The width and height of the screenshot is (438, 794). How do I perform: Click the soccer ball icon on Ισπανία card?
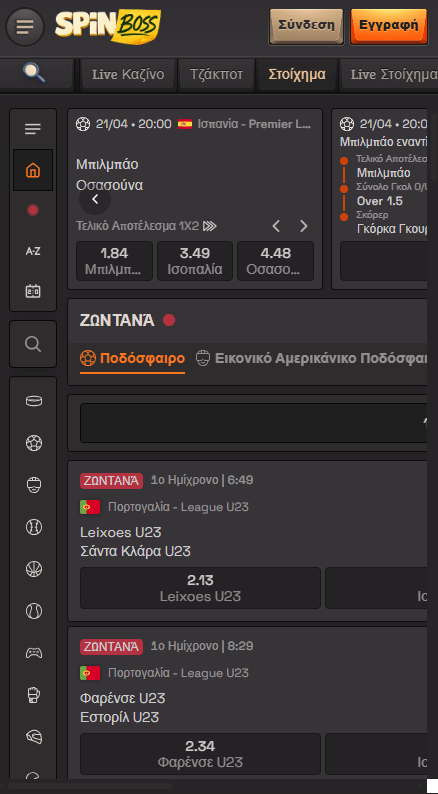83,124
